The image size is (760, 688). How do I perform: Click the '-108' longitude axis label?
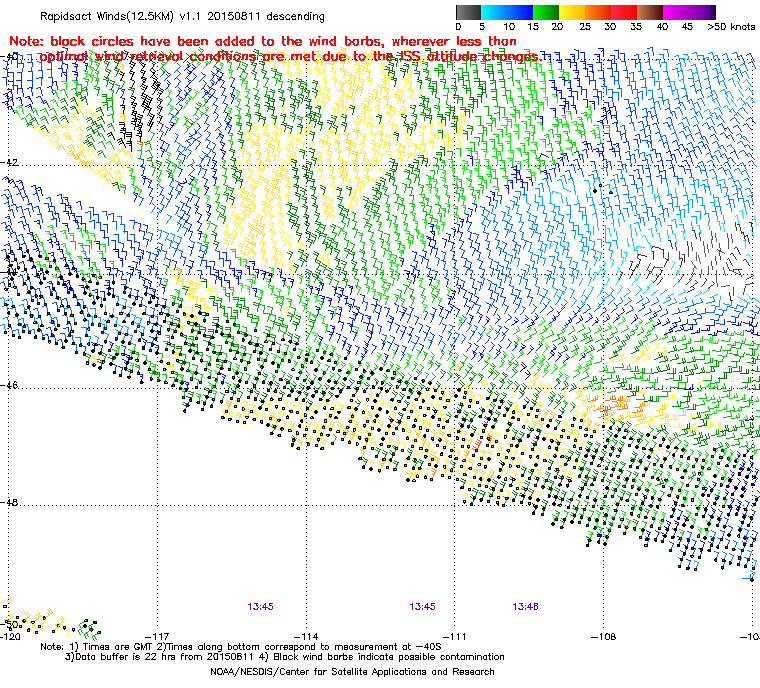tap(603, 637)
